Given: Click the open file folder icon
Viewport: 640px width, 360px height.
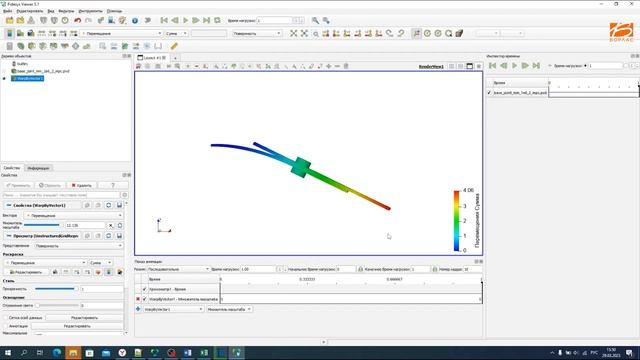Looking at the screenshot, I should pyautogui.click(x=9, y=20).
